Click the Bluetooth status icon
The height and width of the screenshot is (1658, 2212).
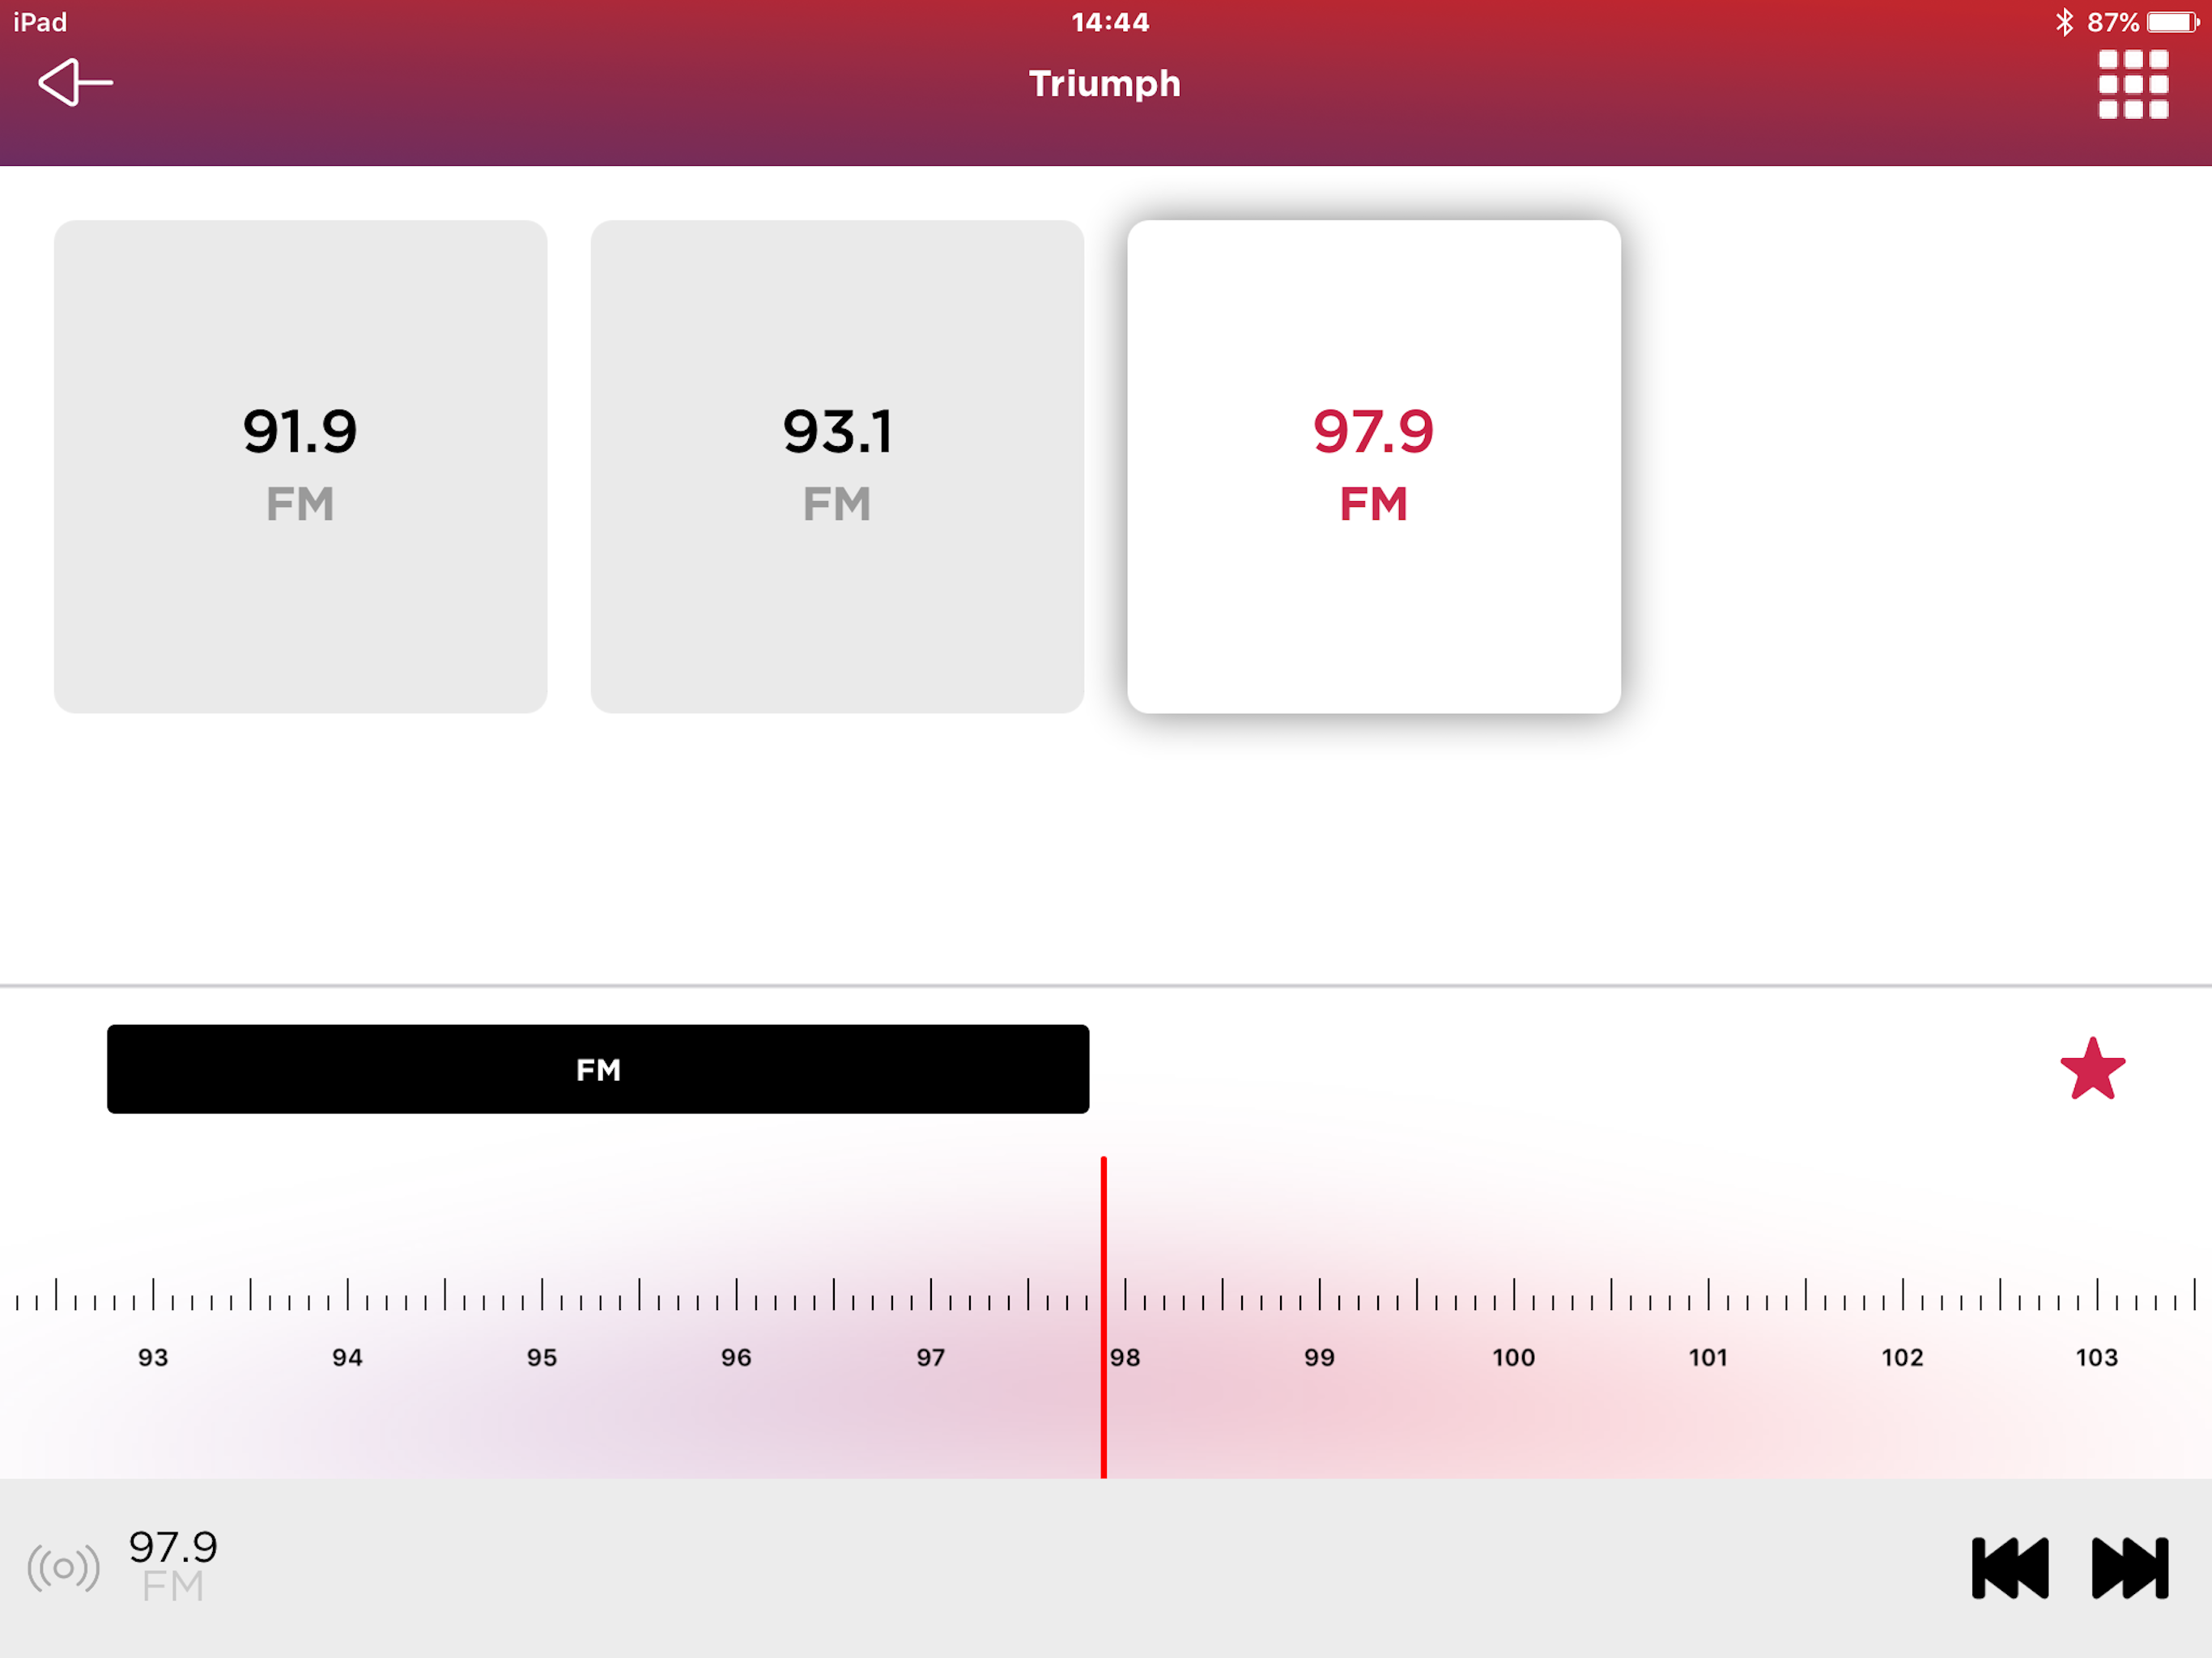(2064, 22)
